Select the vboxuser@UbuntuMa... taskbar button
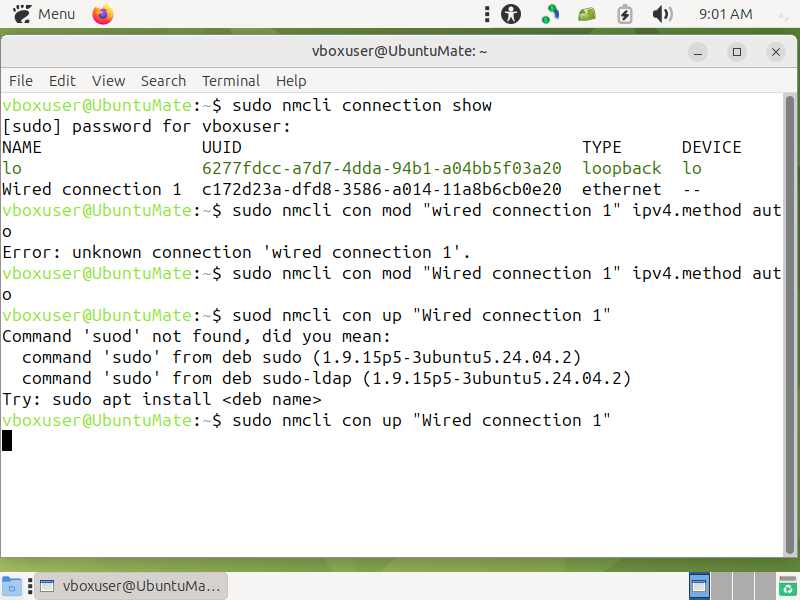This screenshot has height=600, width=800. point(131,586)
